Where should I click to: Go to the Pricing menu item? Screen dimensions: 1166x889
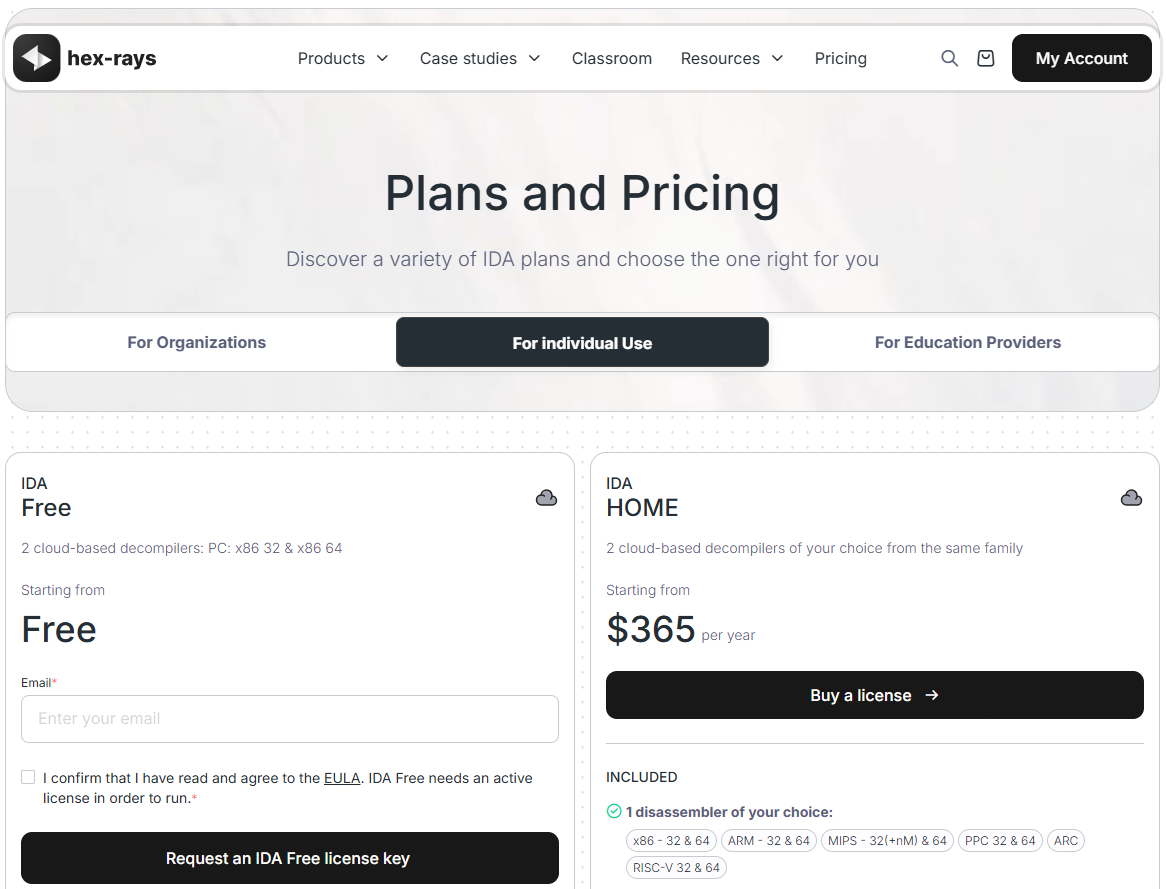pyautogui.click(x=840, y=58)
